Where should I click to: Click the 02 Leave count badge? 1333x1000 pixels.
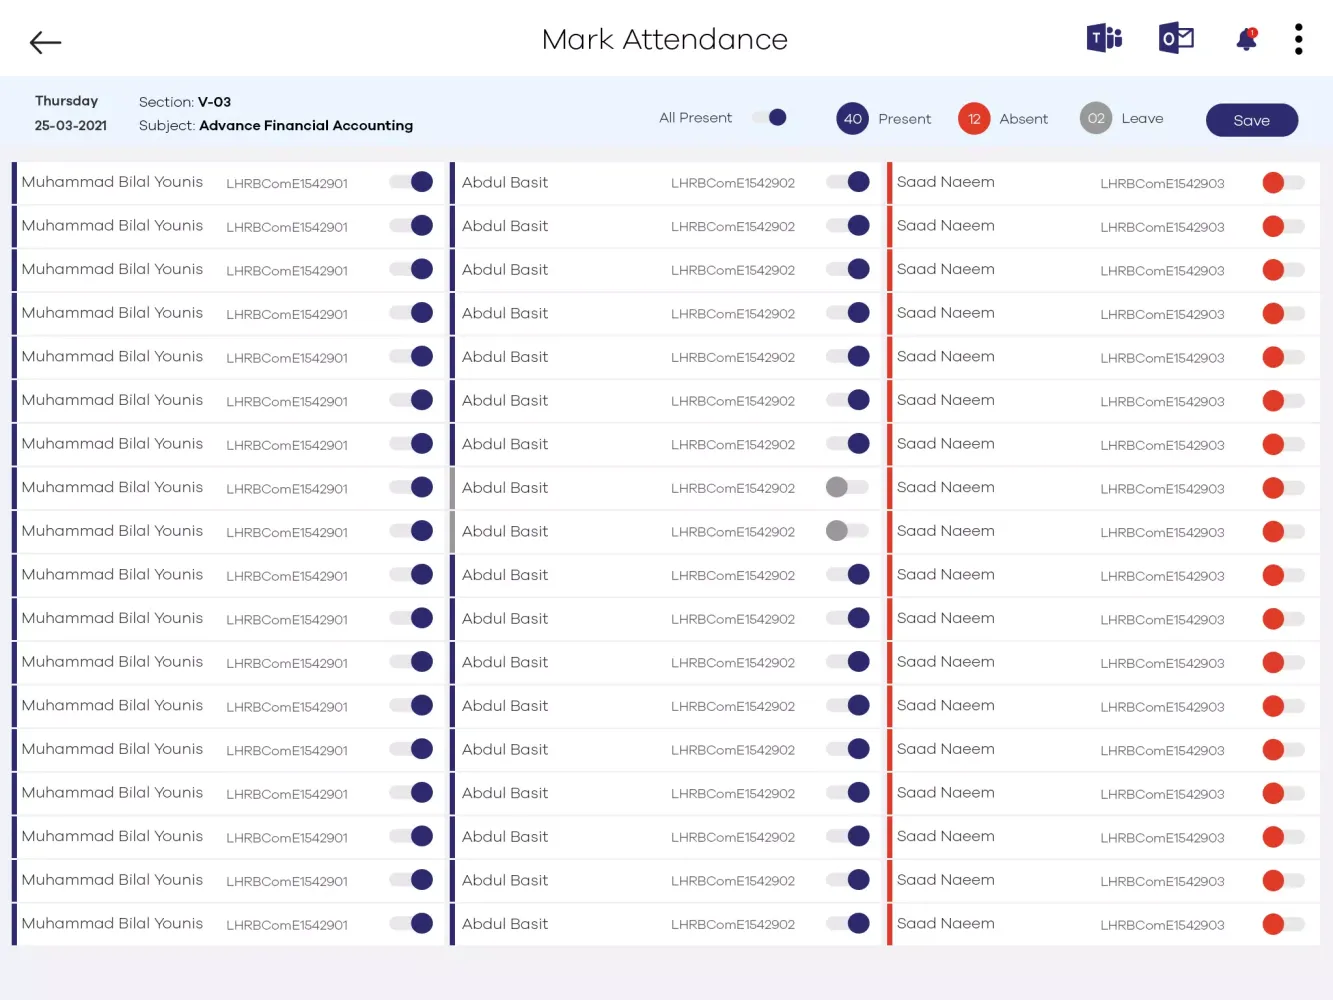1096,119
